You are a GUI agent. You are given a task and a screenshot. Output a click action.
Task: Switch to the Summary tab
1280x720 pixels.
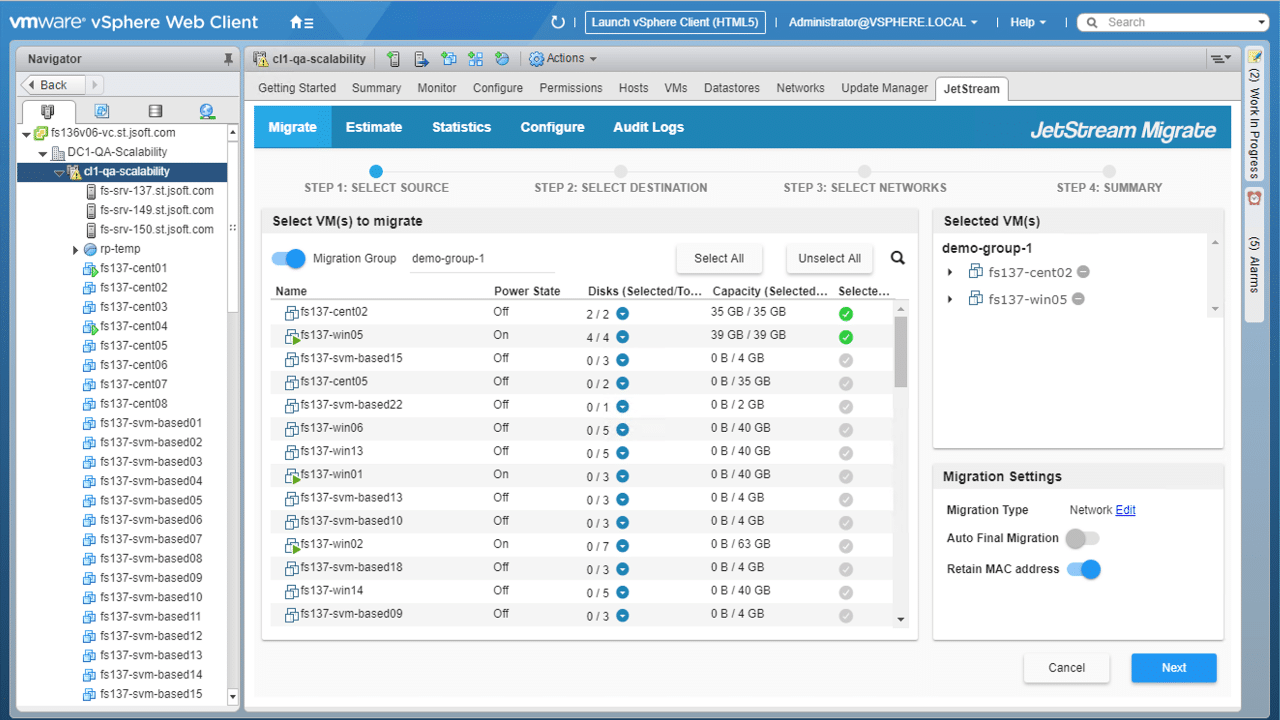(x=377, y=88)
